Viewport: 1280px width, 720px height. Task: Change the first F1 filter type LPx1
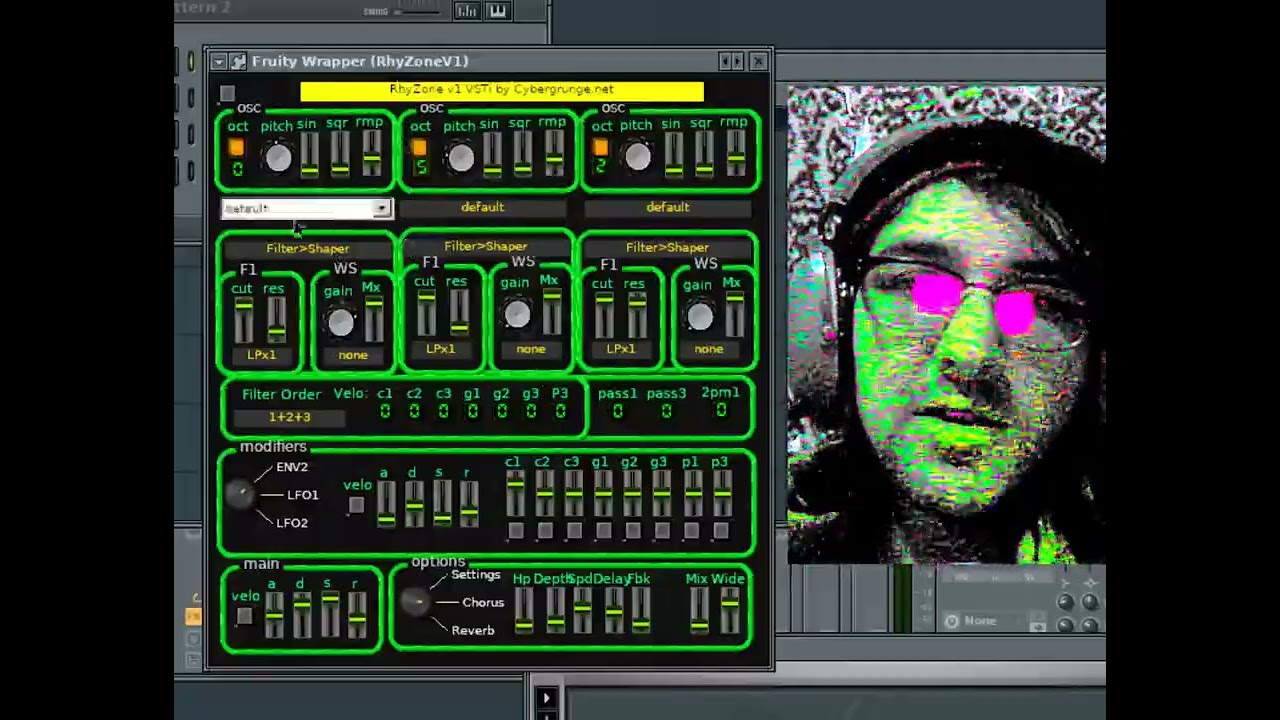pyautogui.click(x=261, y=355)
